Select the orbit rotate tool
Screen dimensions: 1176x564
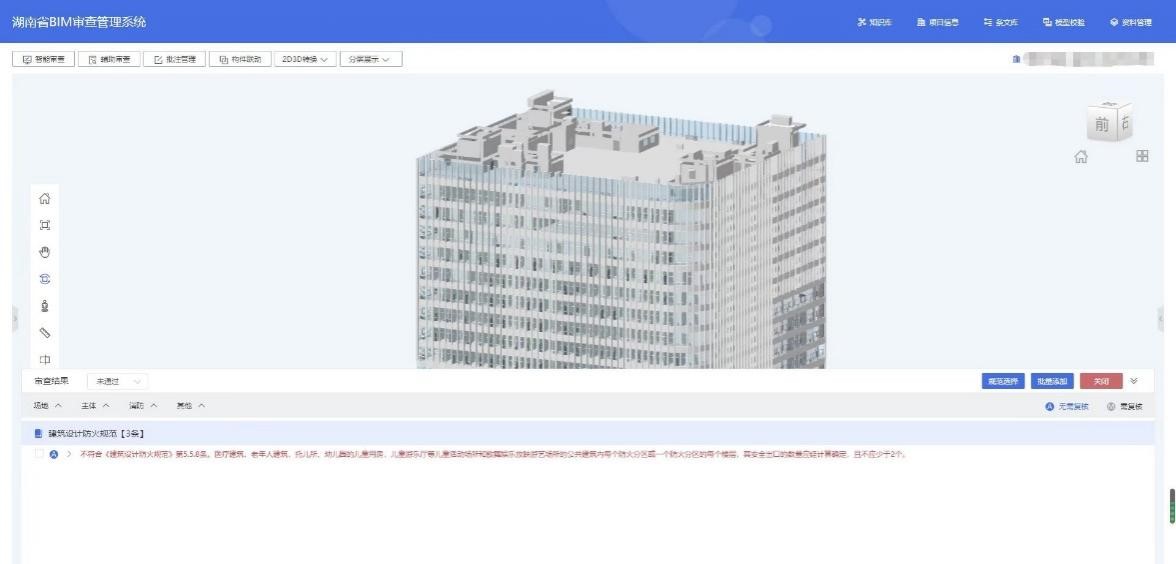(x=44, y=279)
